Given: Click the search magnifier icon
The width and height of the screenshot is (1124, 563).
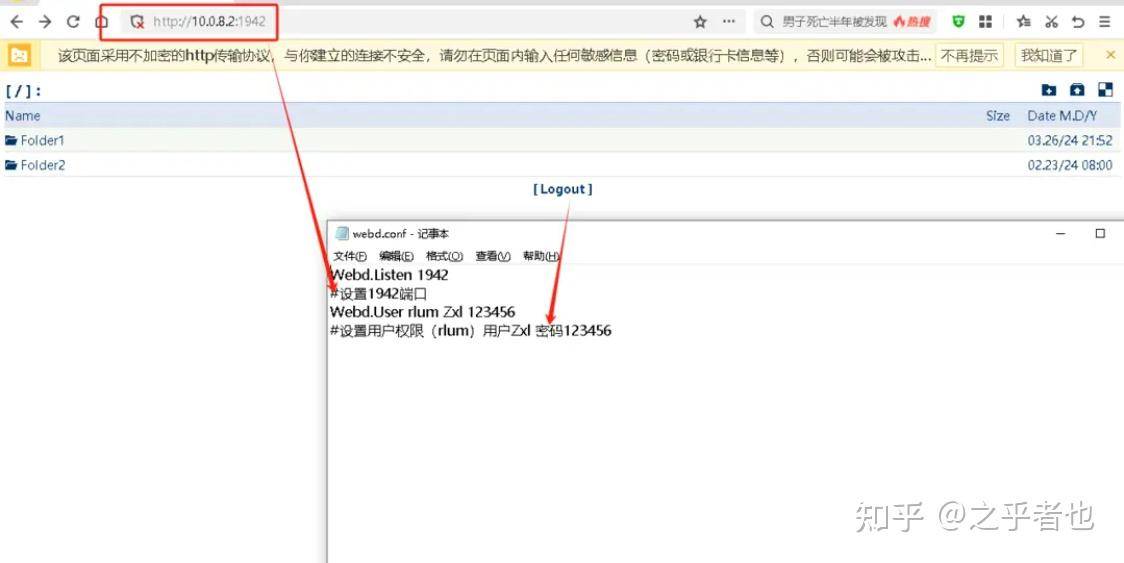Looking at the screenshot, I should point(767,22).
